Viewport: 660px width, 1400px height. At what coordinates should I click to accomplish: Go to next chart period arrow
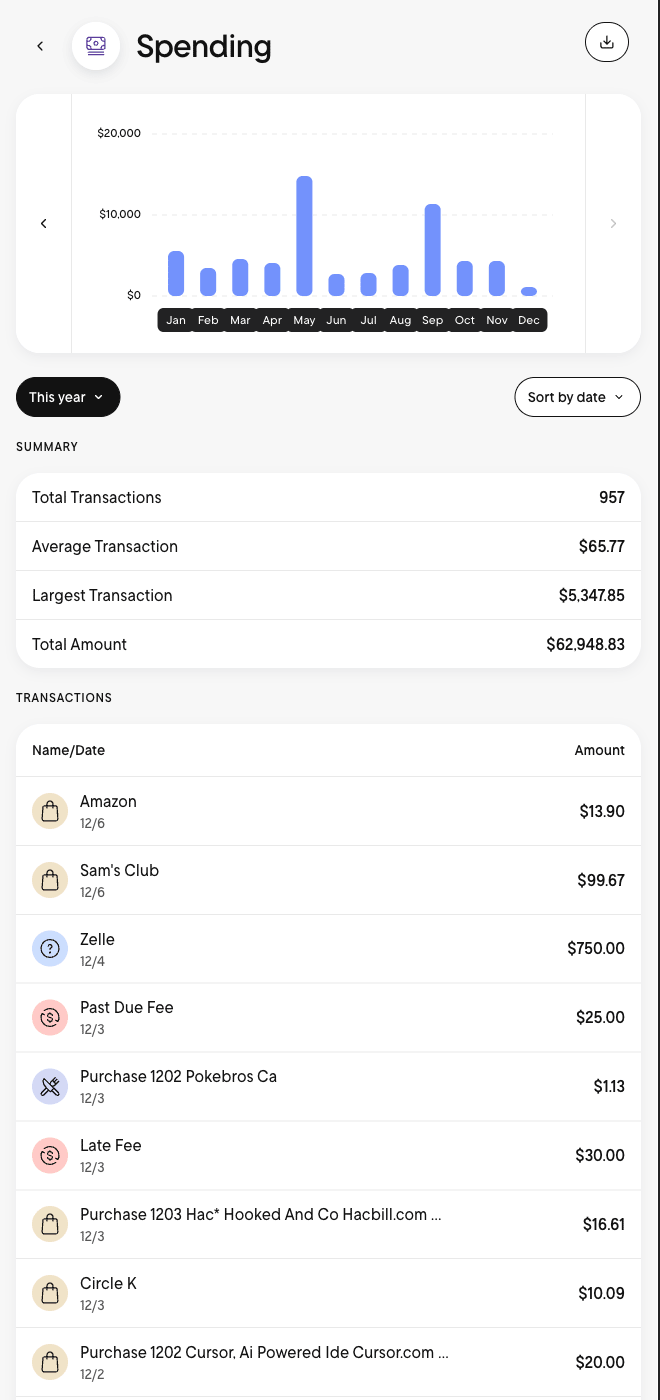[613, 223]
